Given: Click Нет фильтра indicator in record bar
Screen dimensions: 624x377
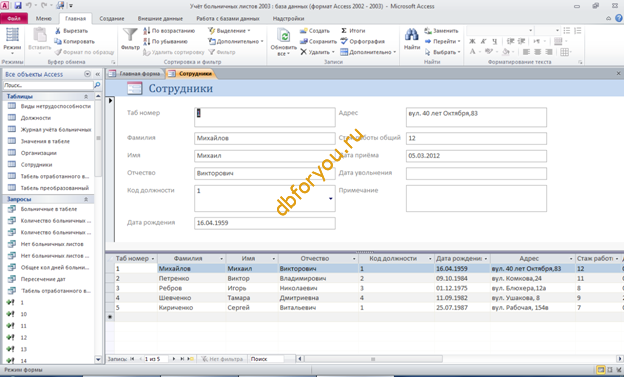Looking at the screenshot, I should point(222,359).
